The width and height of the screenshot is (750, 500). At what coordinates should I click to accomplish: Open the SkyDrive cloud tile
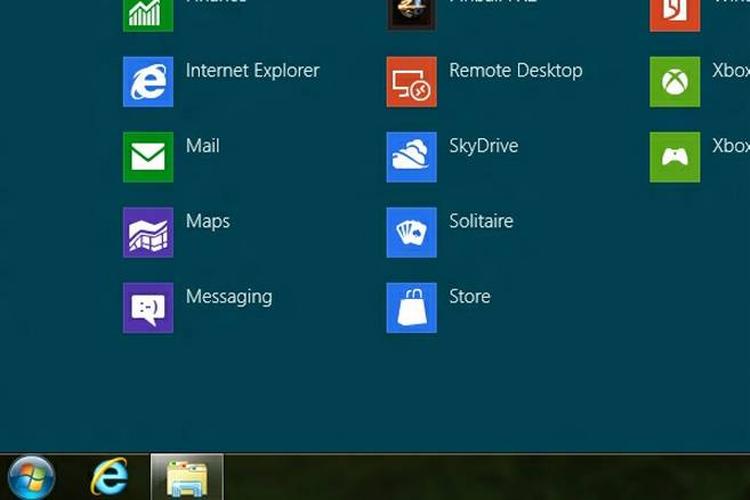pyautogui.click(x=411, y=157)
